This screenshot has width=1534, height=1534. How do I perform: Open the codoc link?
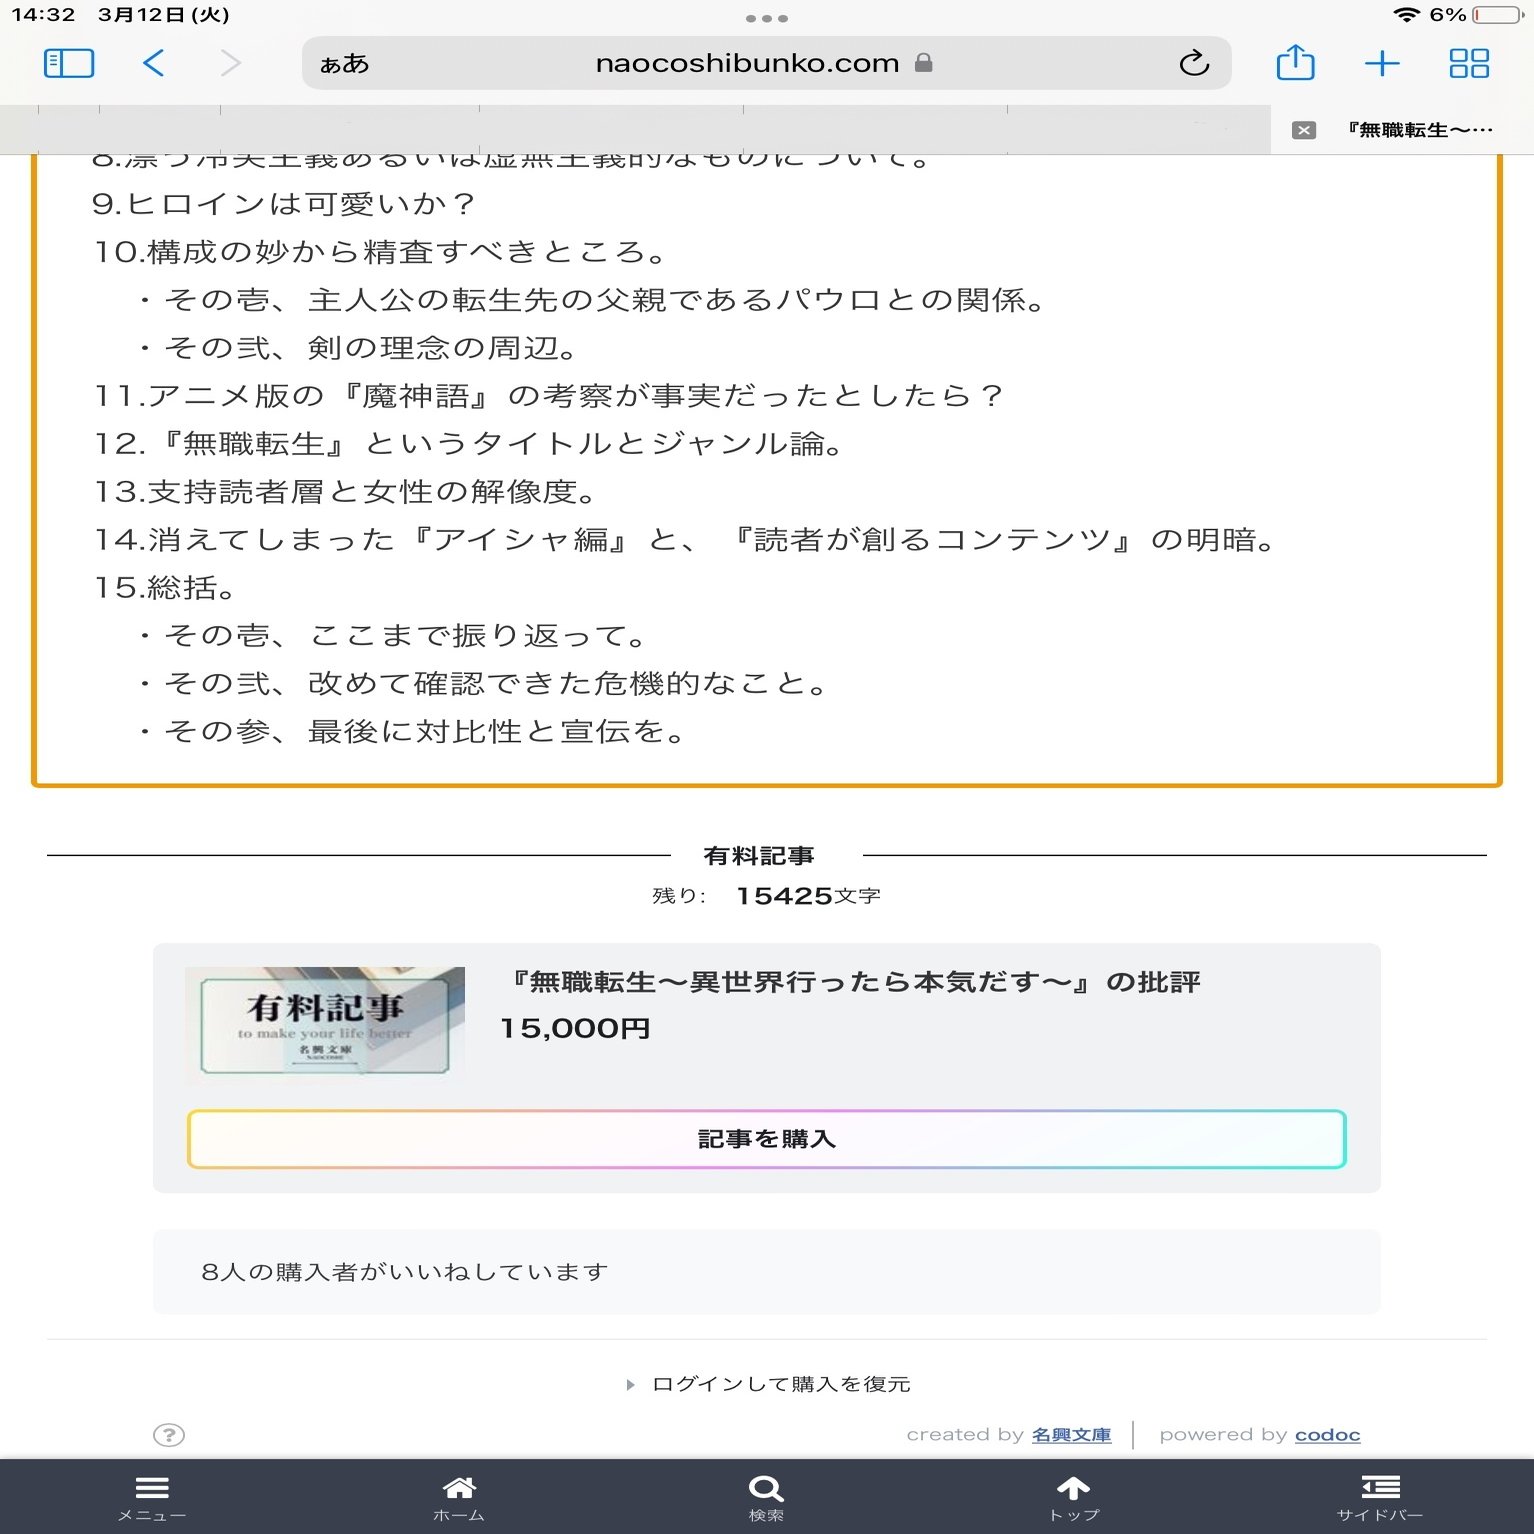pos(1327,1435)
